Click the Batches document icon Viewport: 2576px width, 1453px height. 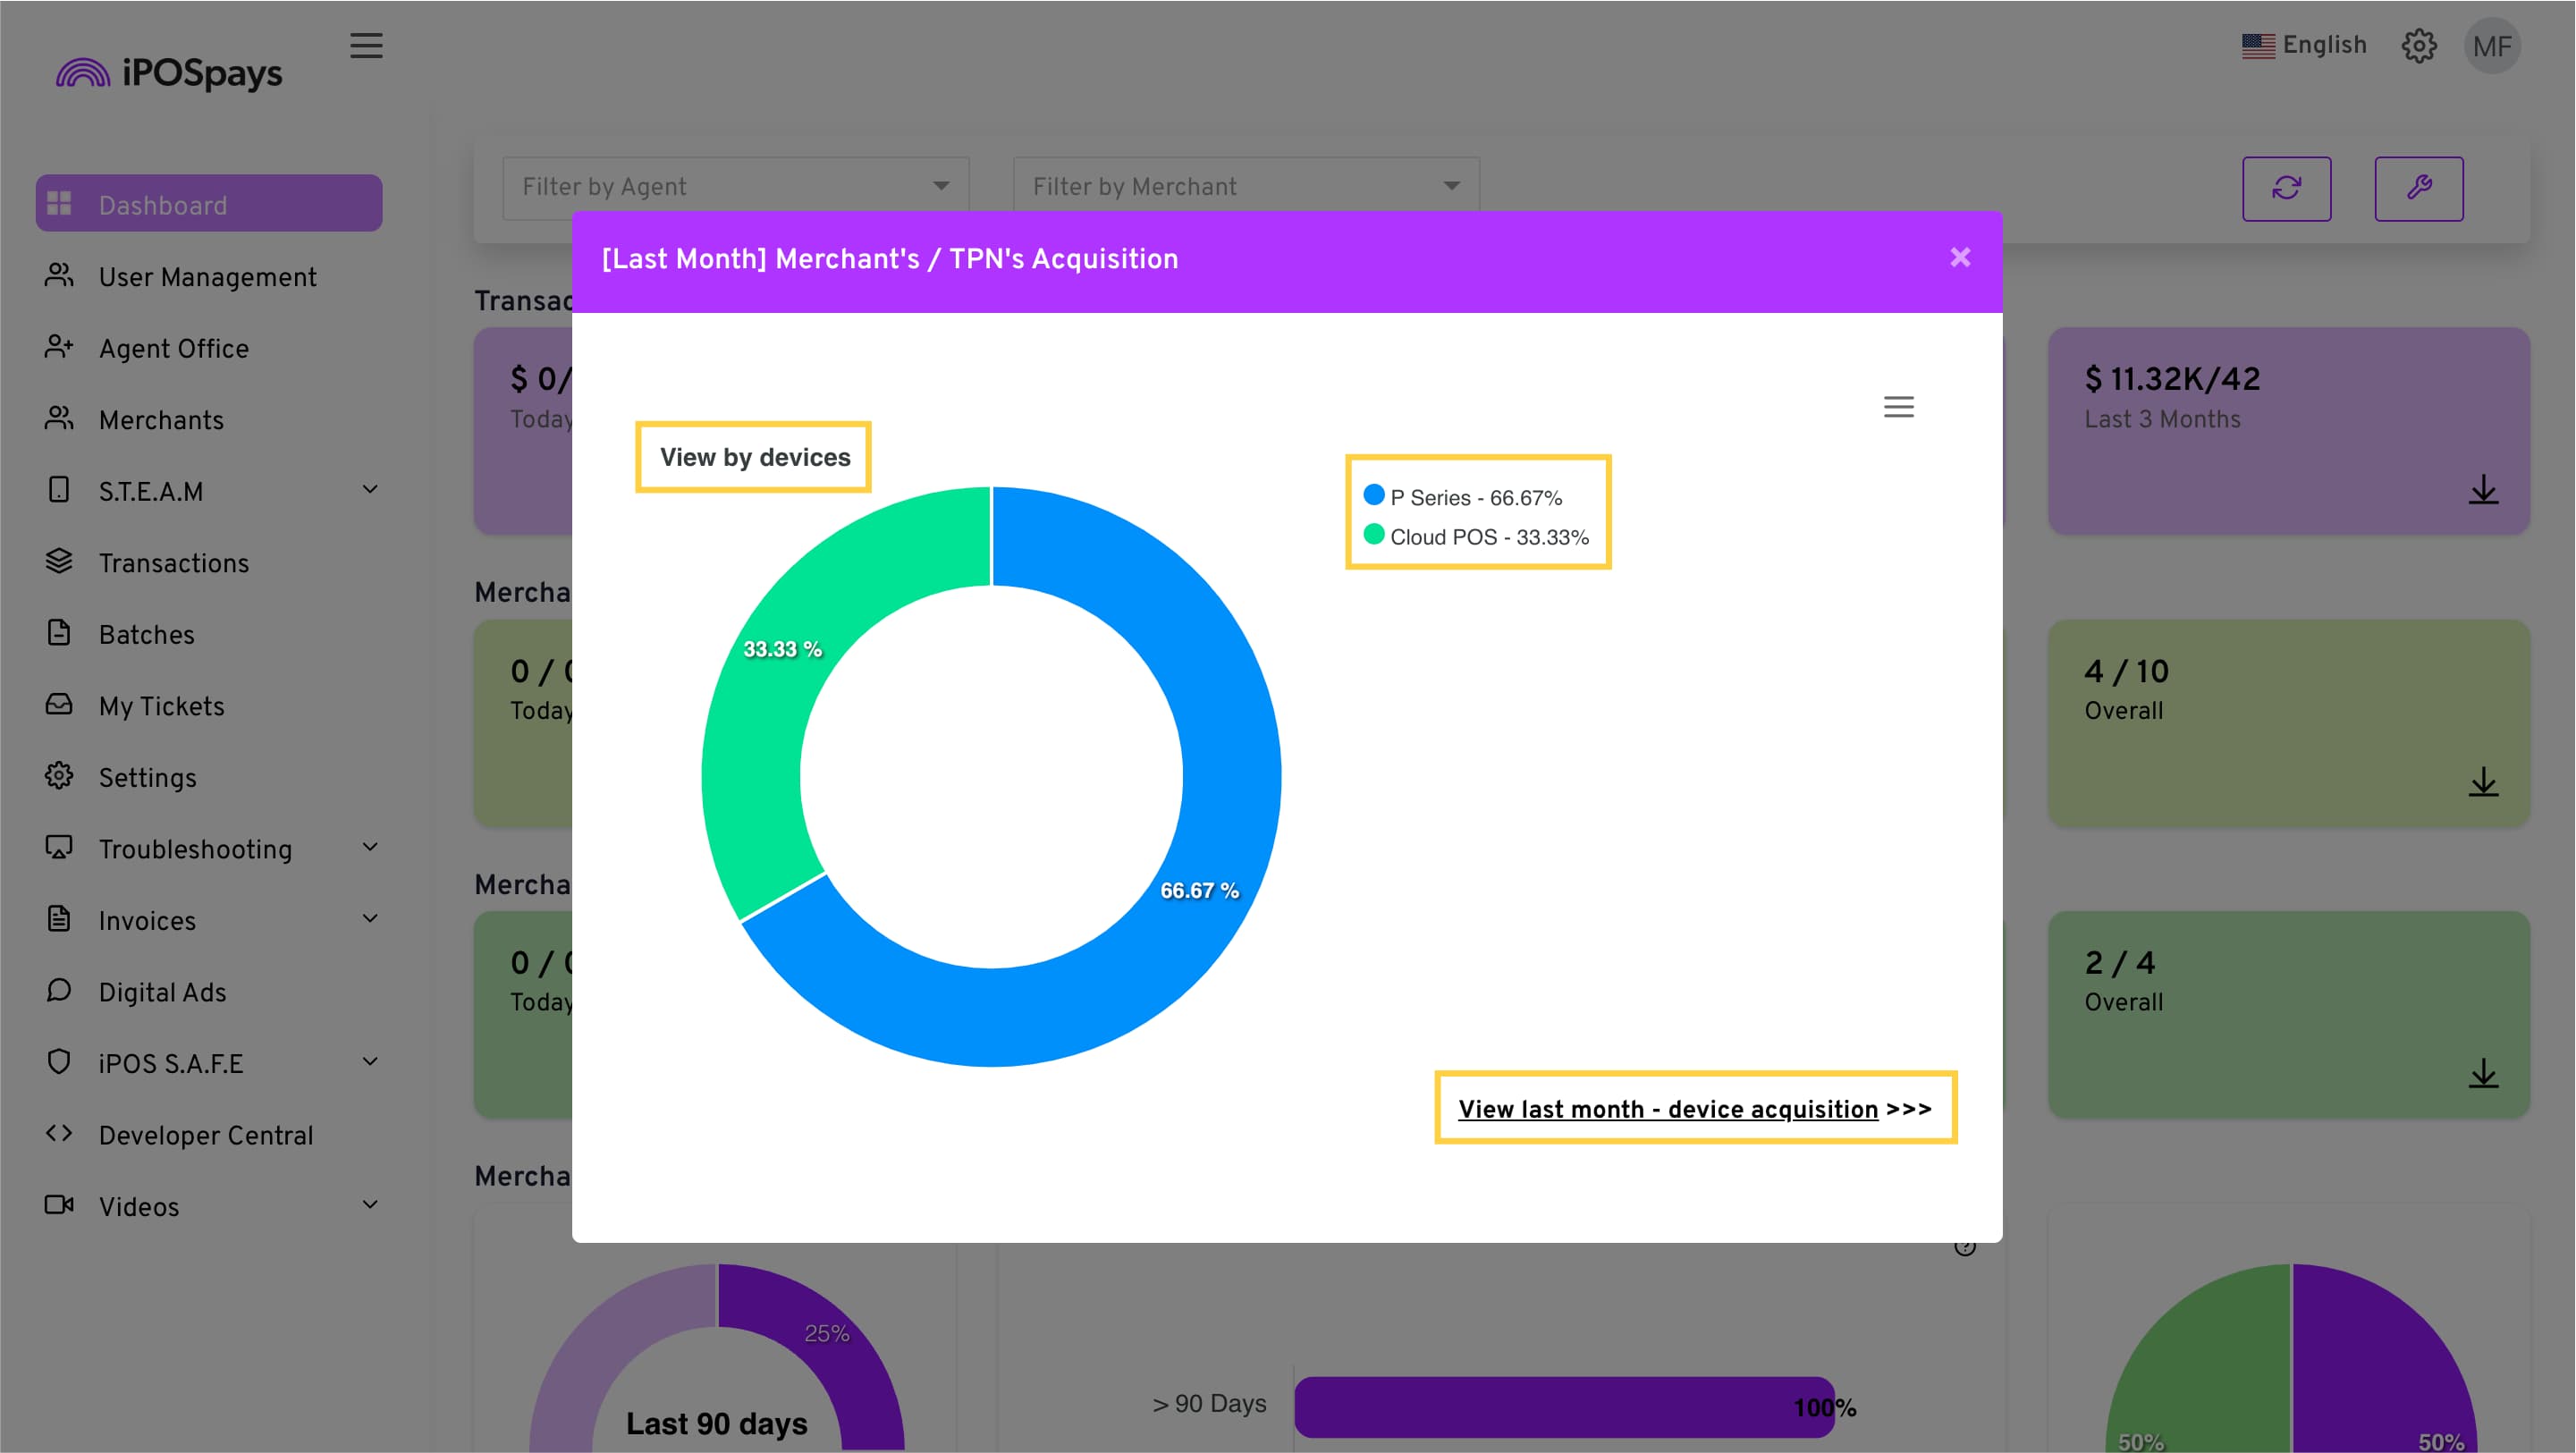(x=59, y=633)
